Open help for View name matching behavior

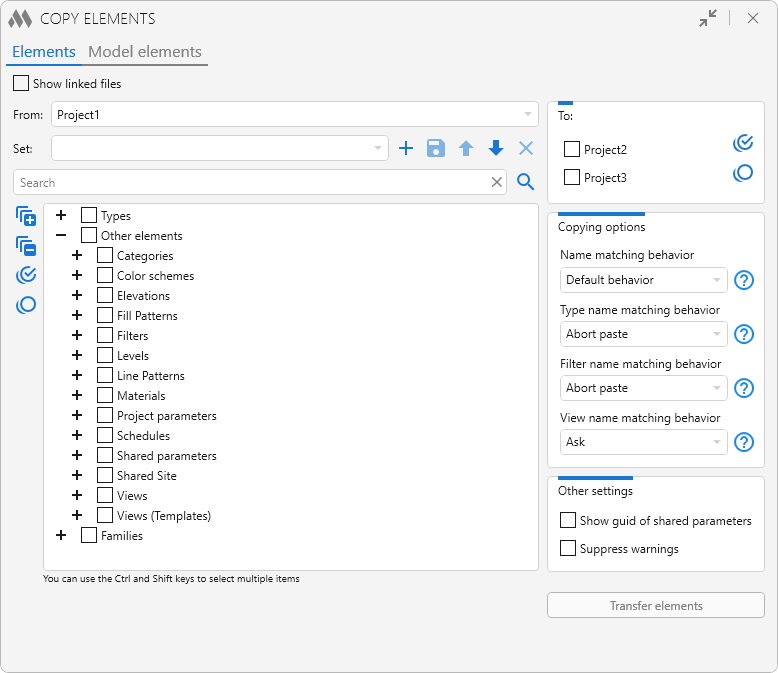(743, 442)
